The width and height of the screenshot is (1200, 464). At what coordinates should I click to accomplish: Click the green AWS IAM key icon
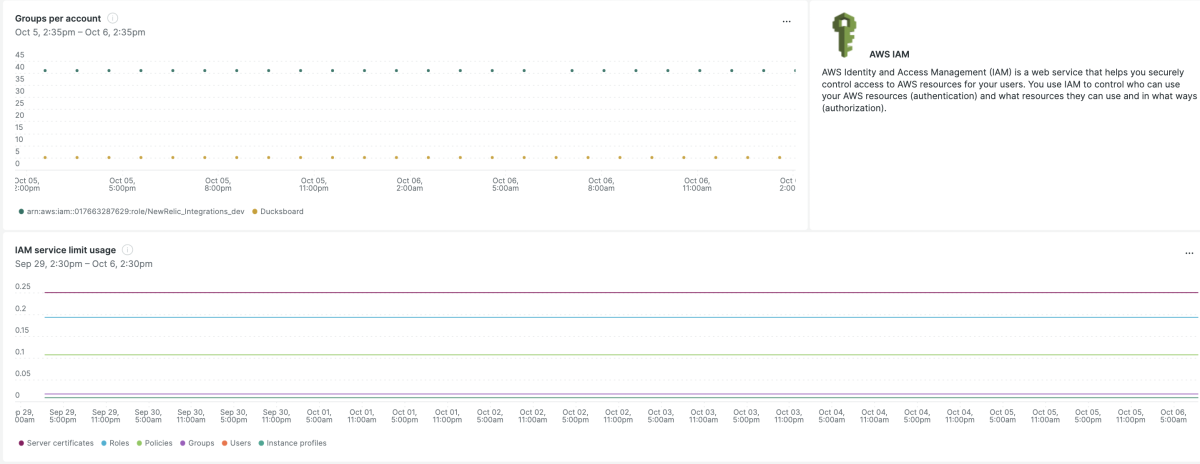[845, 35]
